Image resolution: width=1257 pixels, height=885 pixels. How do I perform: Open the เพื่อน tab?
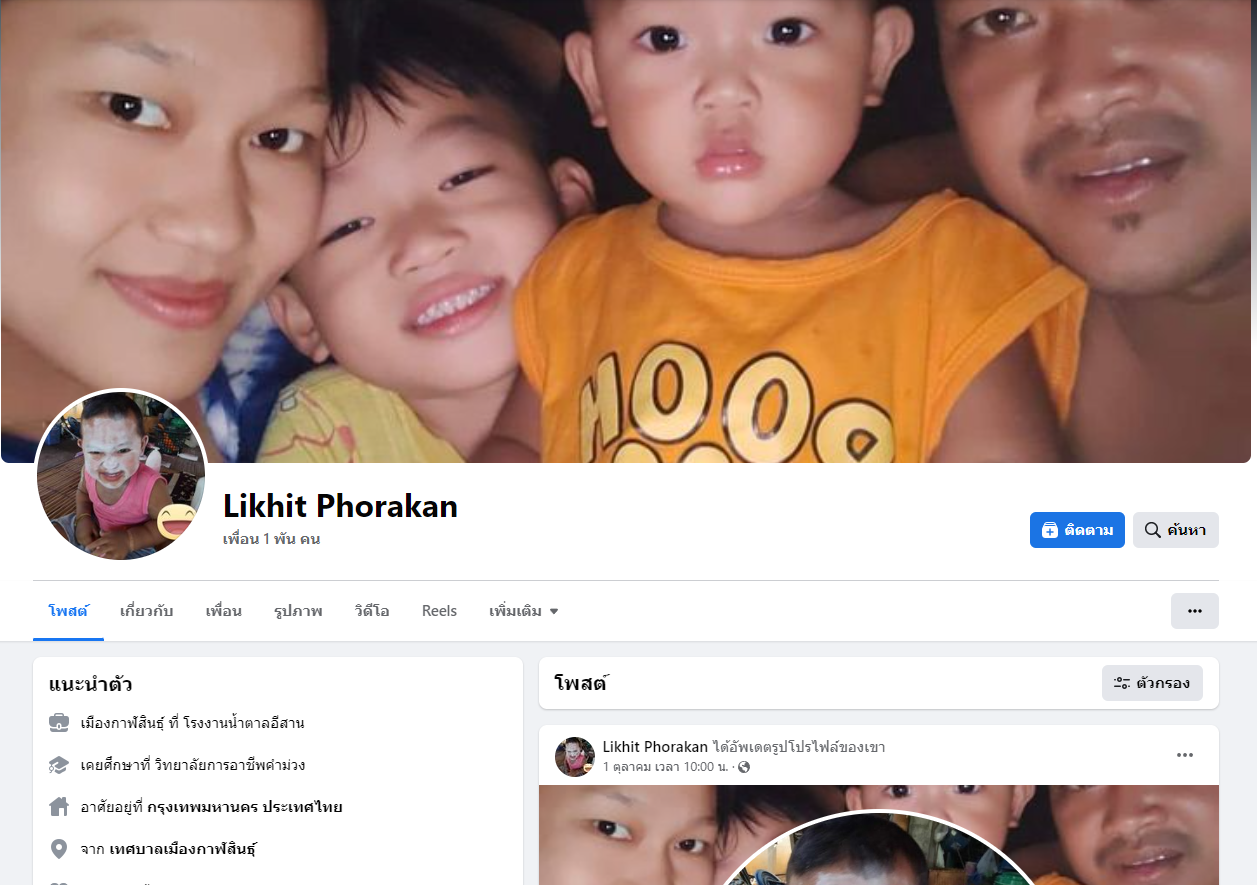[x=223, y=611]
